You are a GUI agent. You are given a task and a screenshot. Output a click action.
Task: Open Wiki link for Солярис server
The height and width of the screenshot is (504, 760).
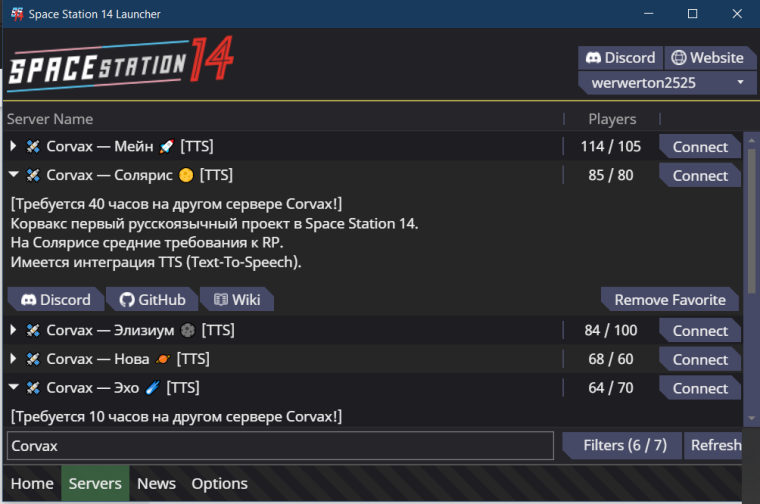point(237,300)
